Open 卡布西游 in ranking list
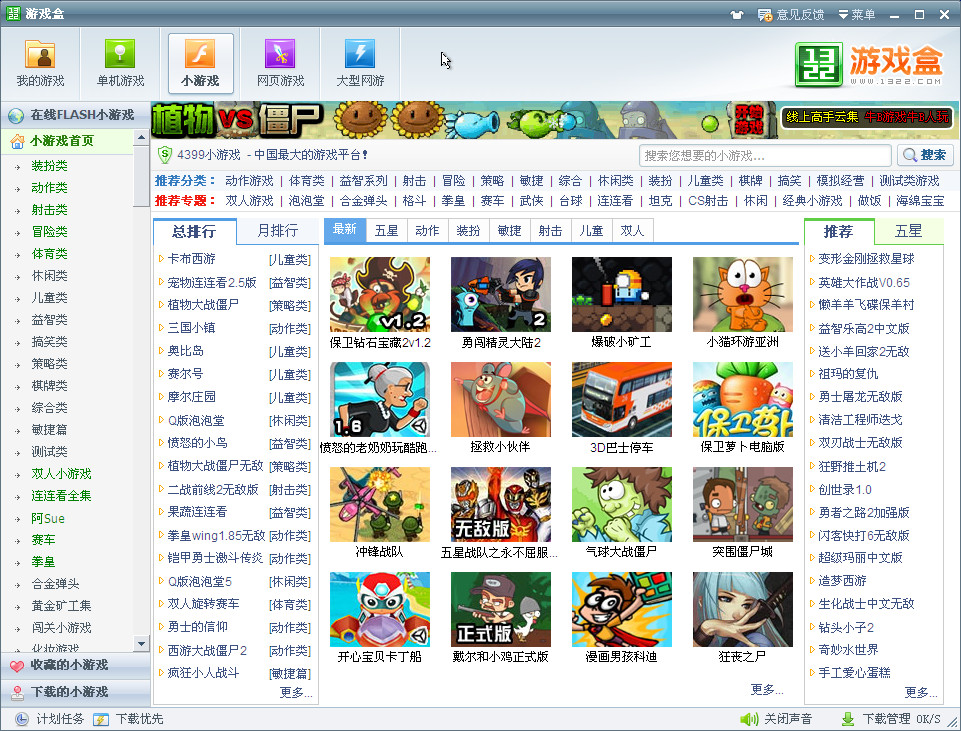Image resolution: width=961 pixels, height=731 pixels. click(x=191, y=259)
